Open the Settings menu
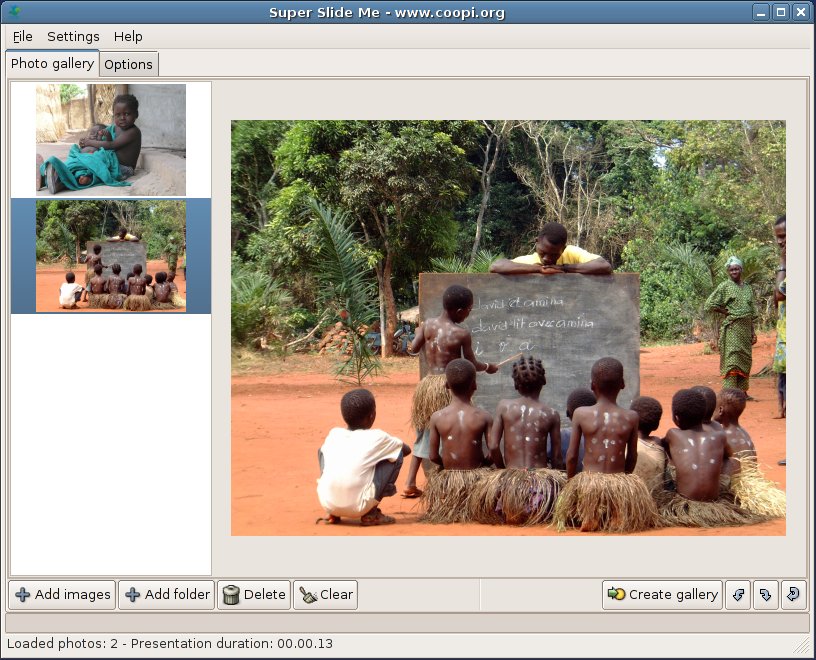Viewport: 816px width, 660px height. click(73, 36)
